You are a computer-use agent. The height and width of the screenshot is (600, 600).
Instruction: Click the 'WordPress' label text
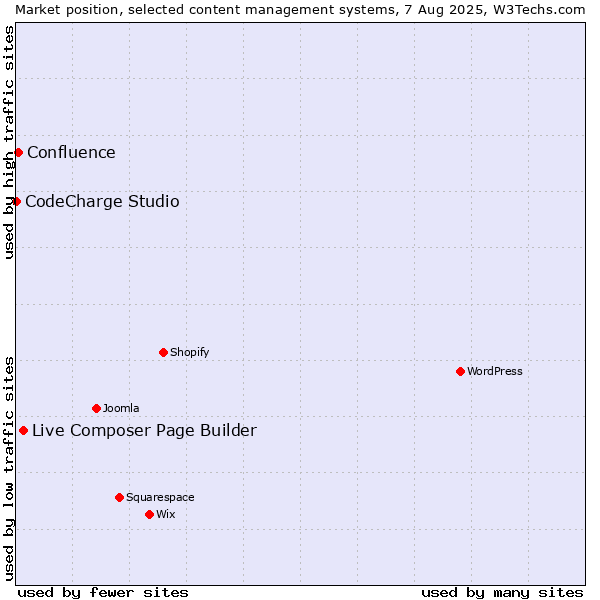point(494,371)
